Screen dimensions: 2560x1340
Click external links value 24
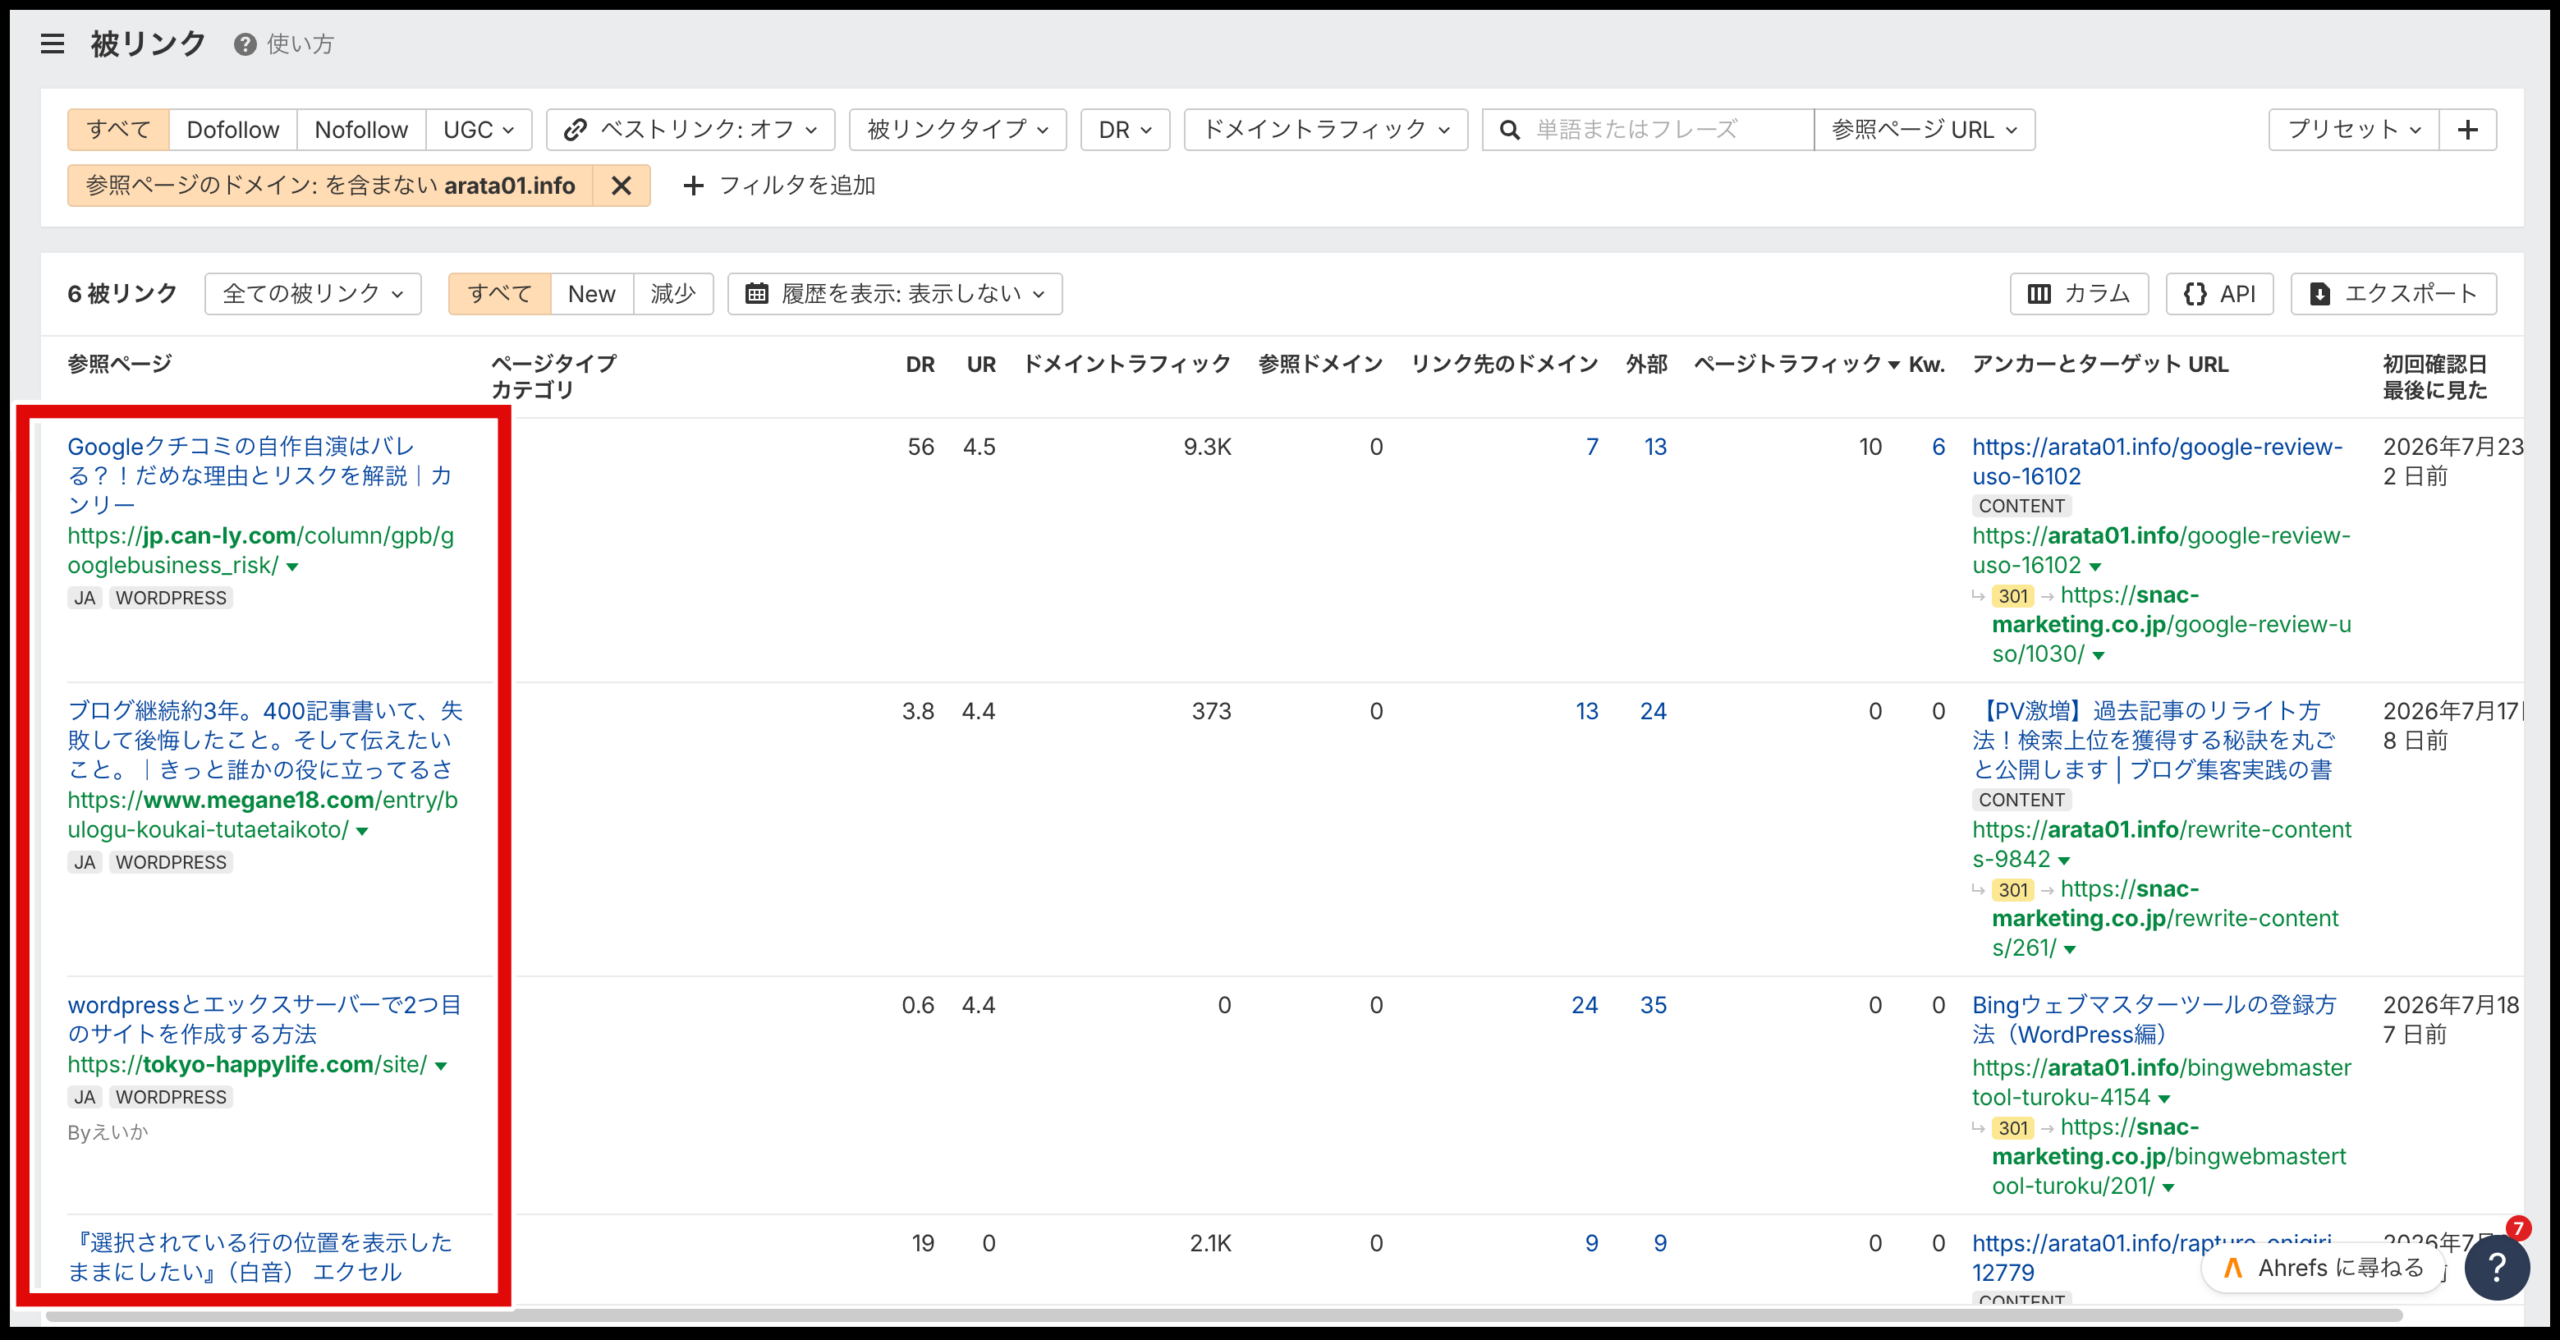click(x=1653, y=711)
